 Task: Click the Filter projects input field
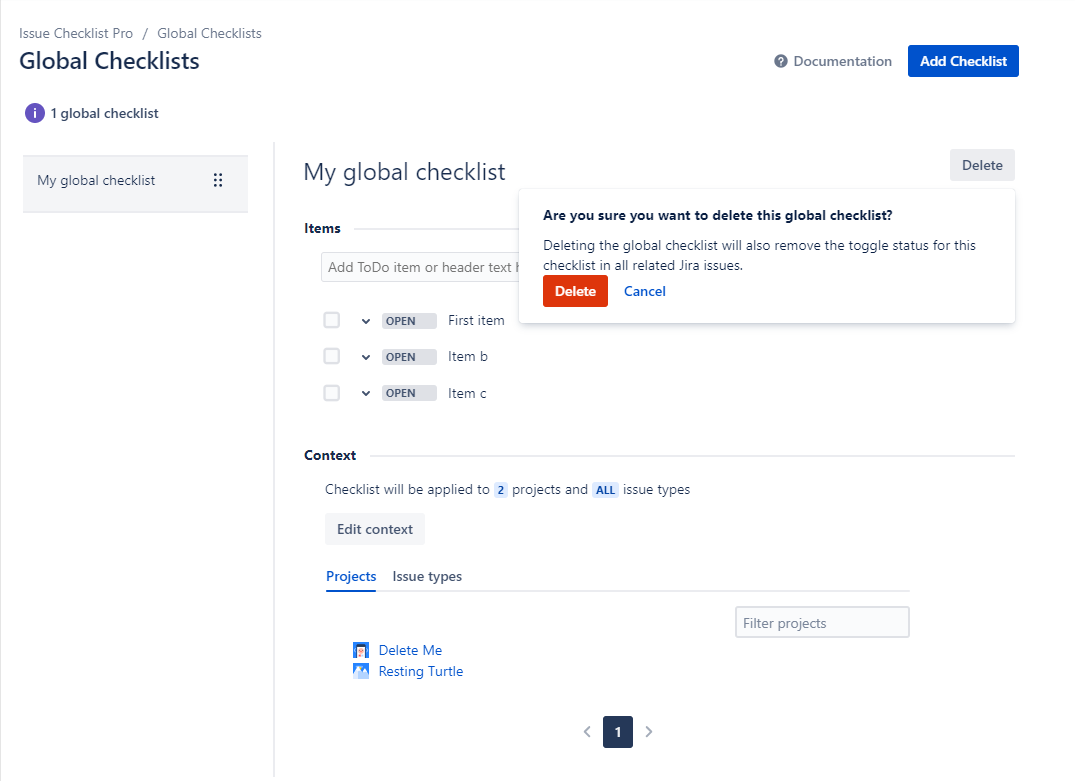tap(822, 623)
